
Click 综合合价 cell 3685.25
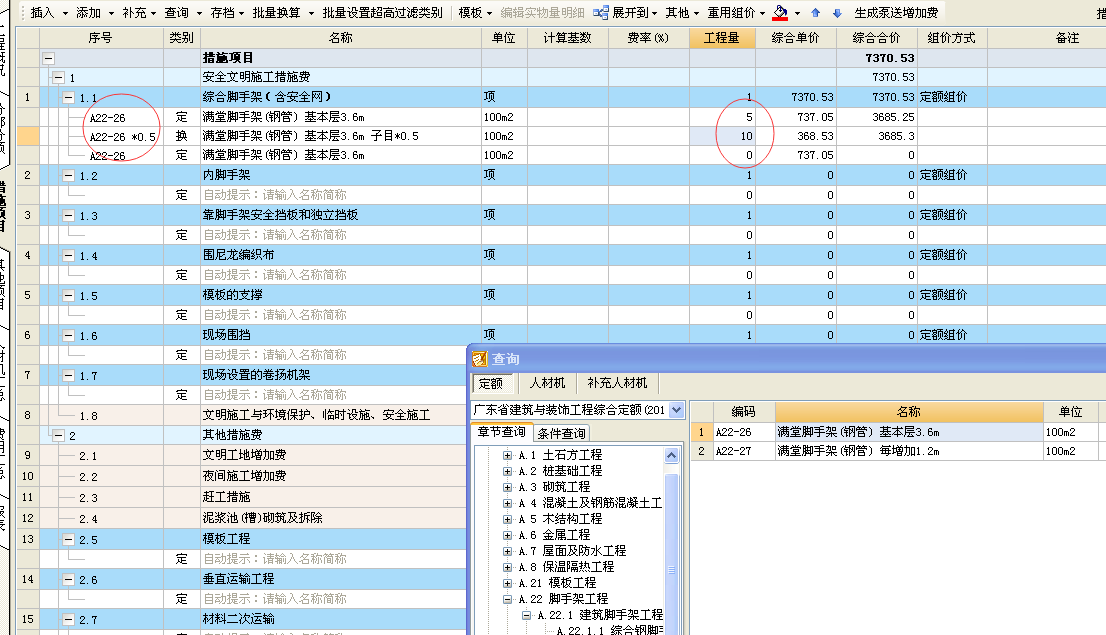coord(877,117)
